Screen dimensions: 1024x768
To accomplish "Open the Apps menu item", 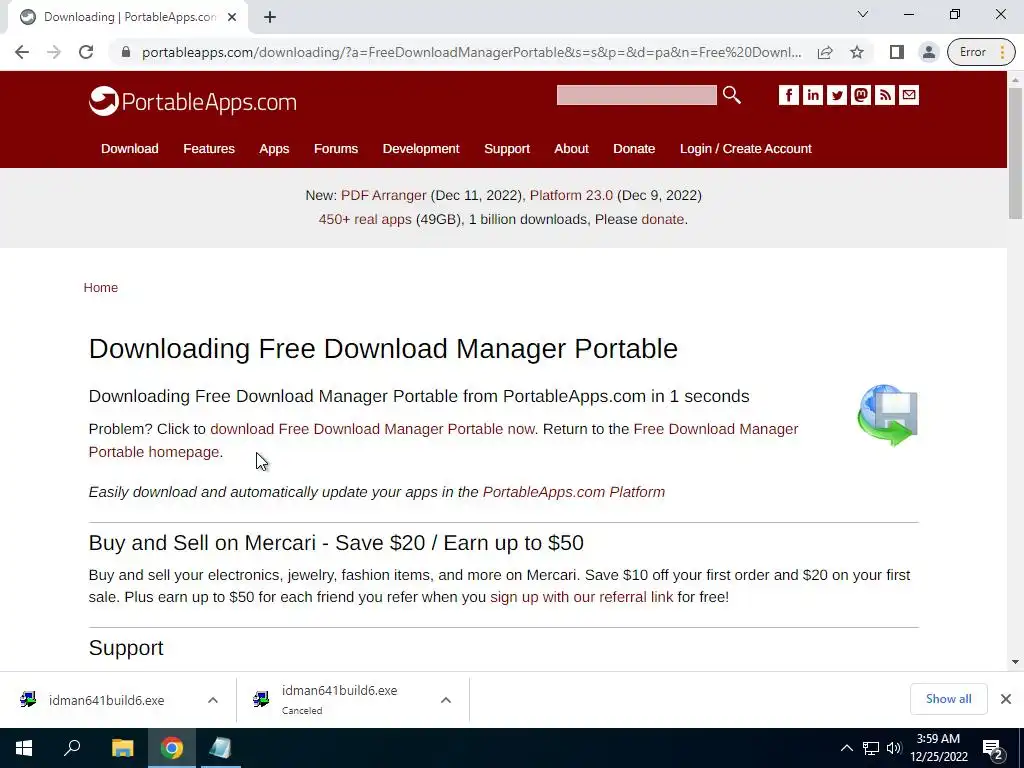I will click(x=274, y=149).
